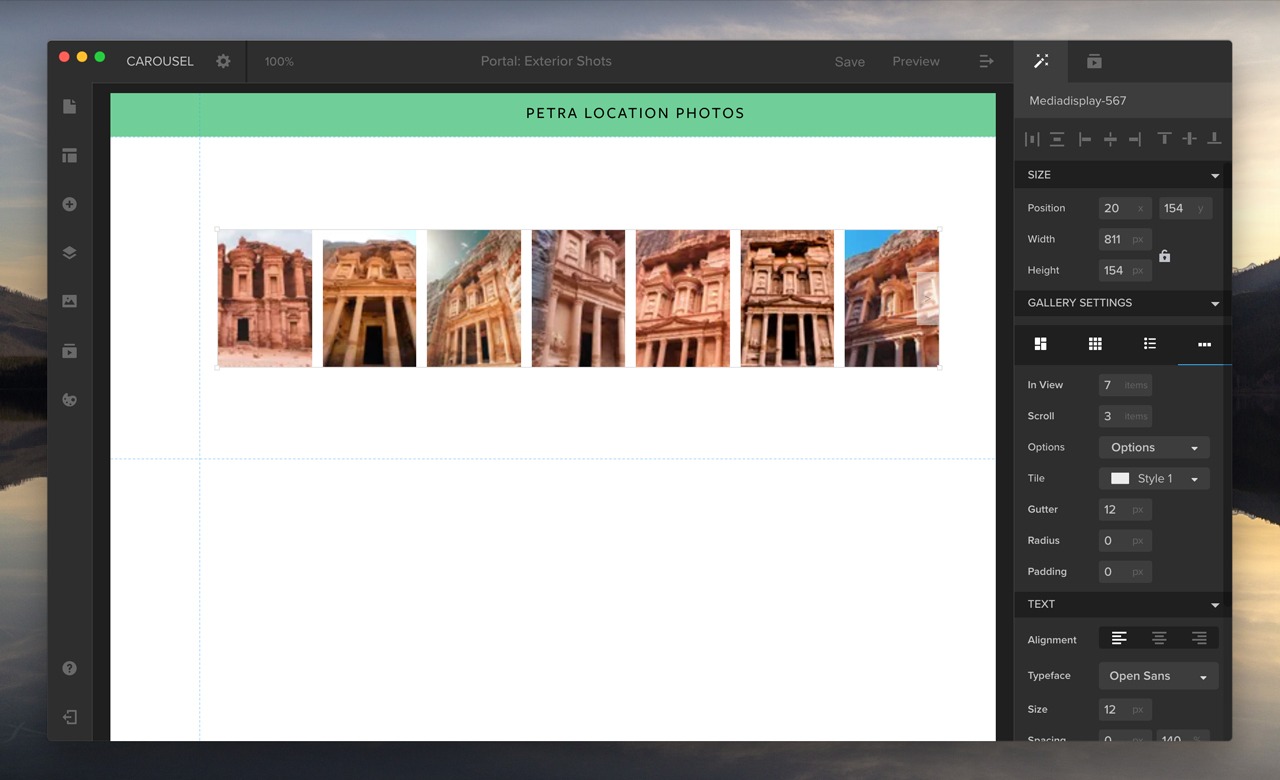Select right text alignment
Image resolution: width=1280 pixels, height=780 pixels.
[x=1199, y=638]
